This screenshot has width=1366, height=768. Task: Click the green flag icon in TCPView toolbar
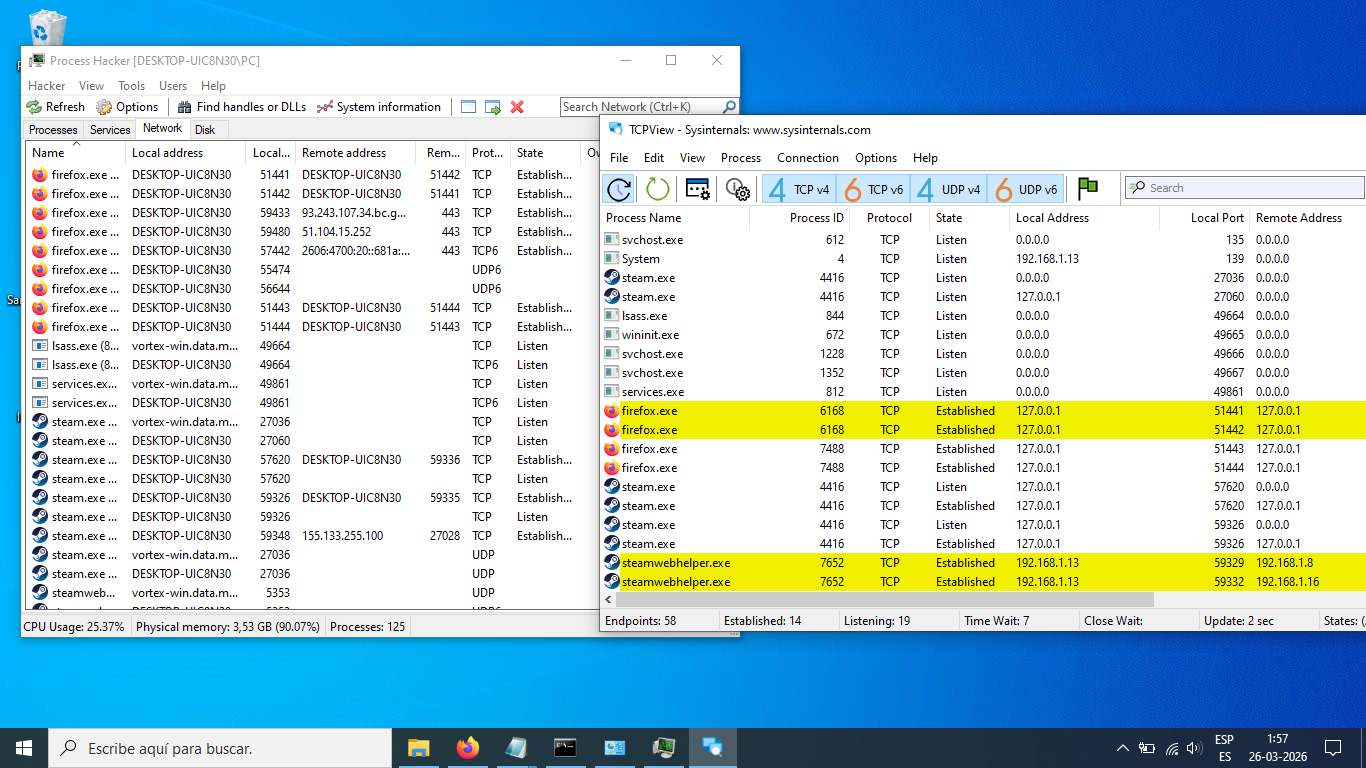(1088, 189)
